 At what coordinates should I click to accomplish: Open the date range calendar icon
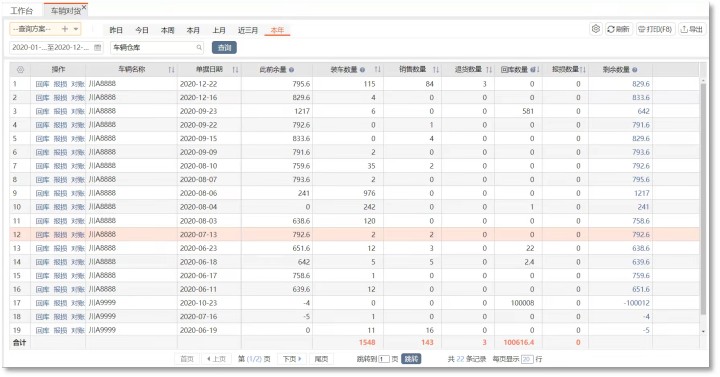pyautogui.click(x=97, y=47)
